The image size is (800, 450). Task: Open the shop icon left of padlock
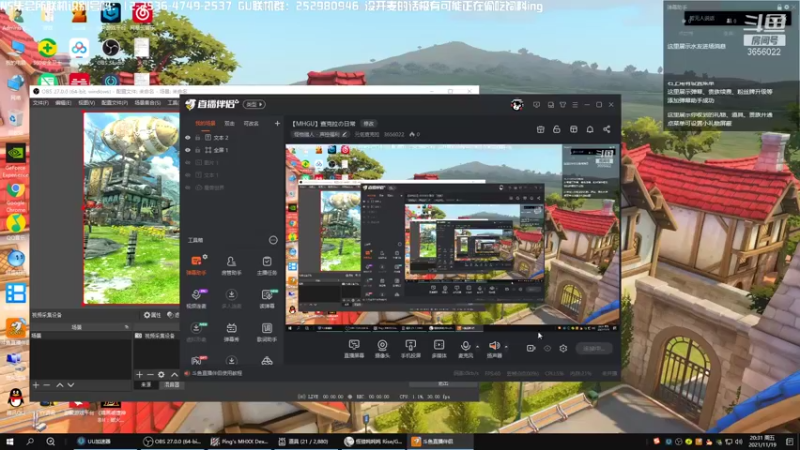coord(540,130)
